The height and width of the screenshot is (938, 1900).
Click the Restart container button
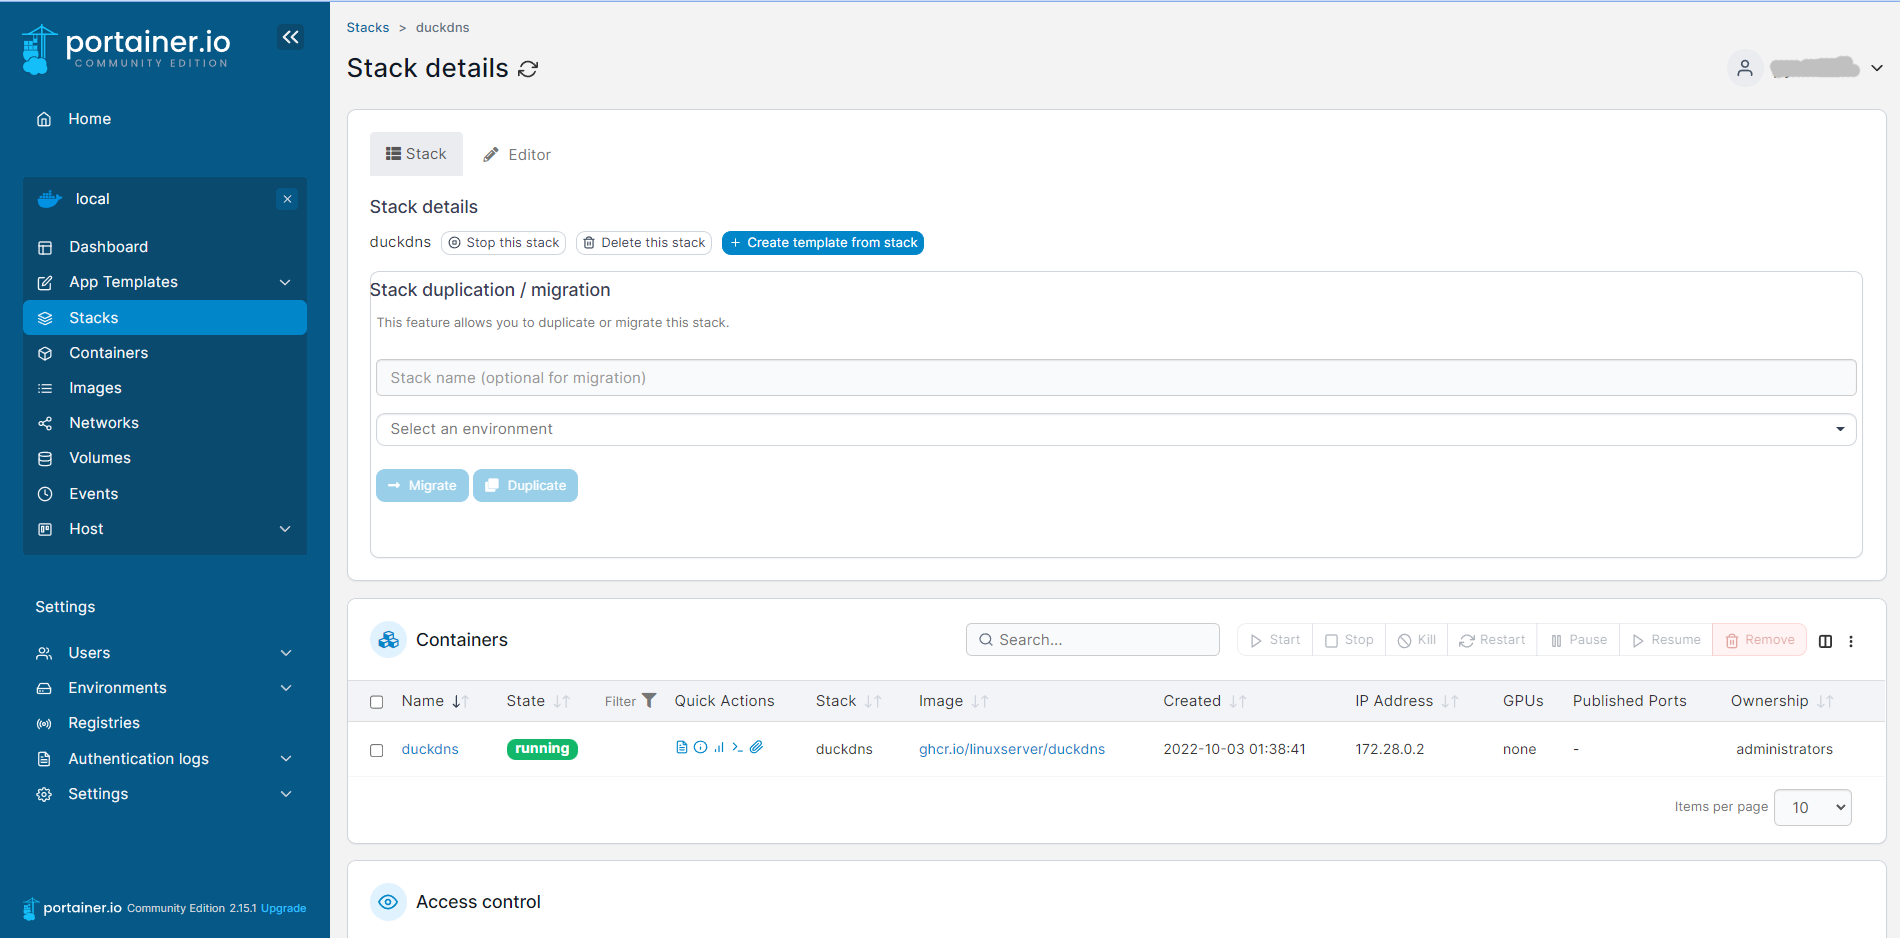click(x=1492, y=640)
